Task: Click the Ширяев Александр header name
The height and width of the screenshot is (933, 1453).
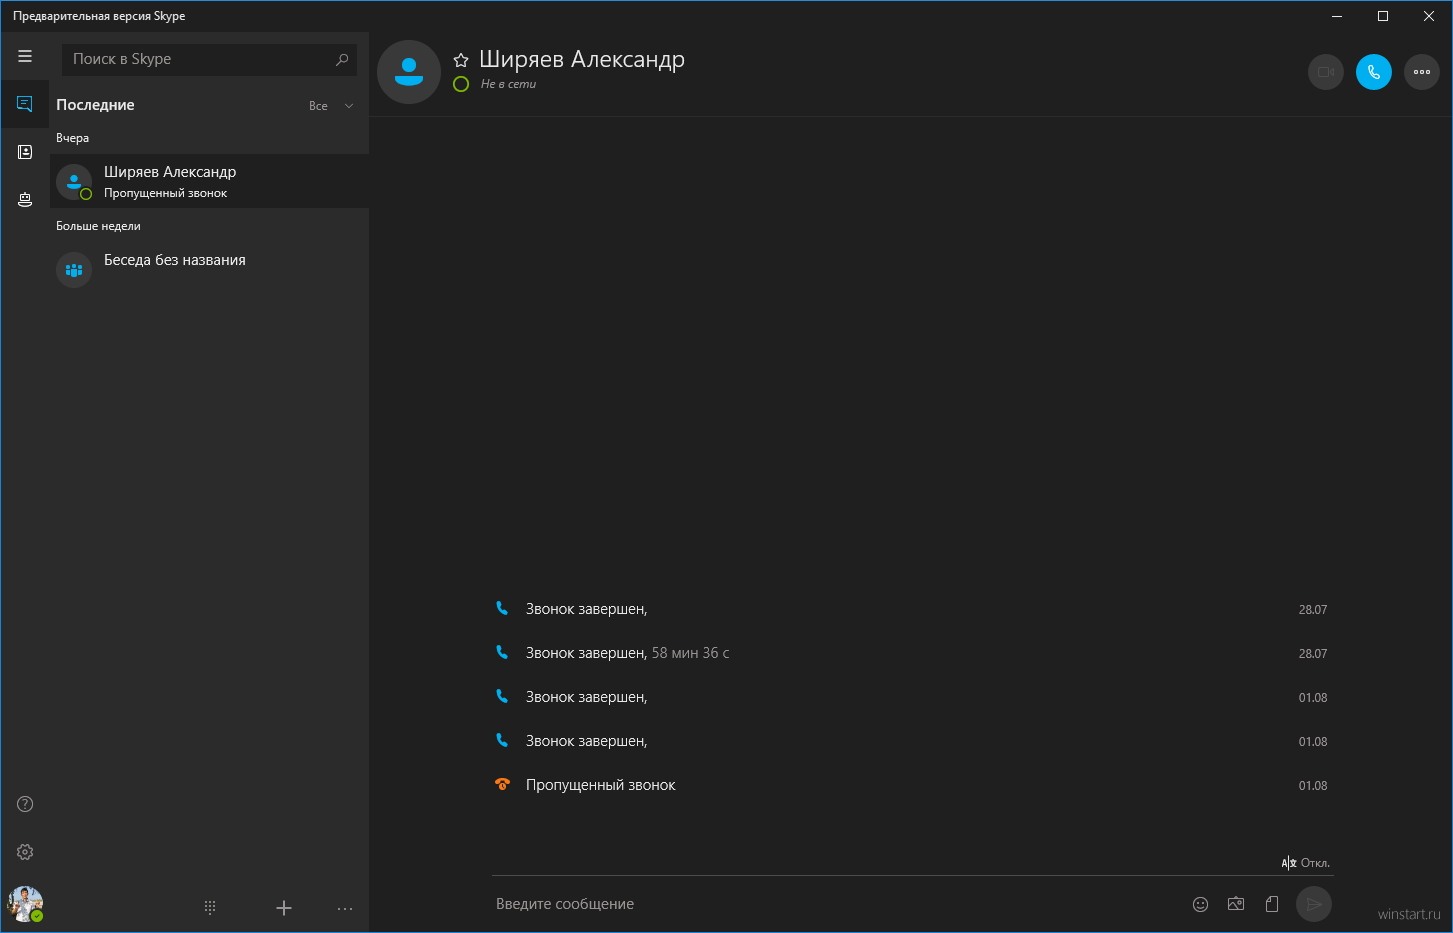Action: click(x=582, y=59)
